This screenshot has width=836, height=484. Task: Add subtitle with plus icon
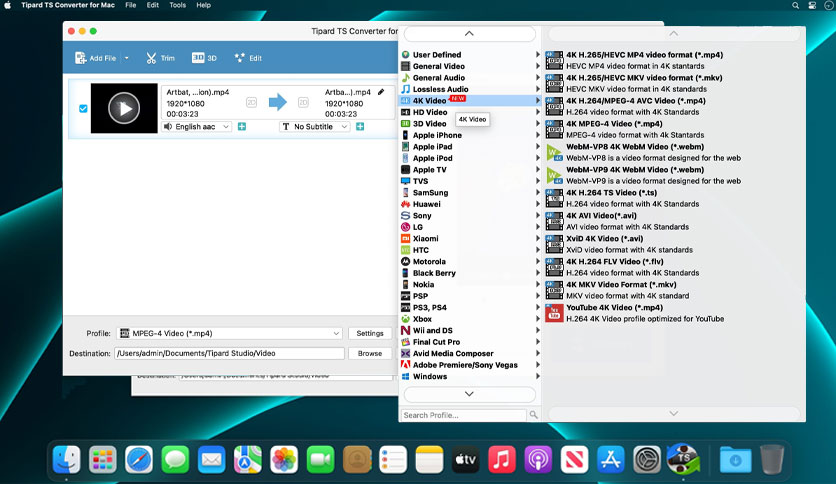360,127
